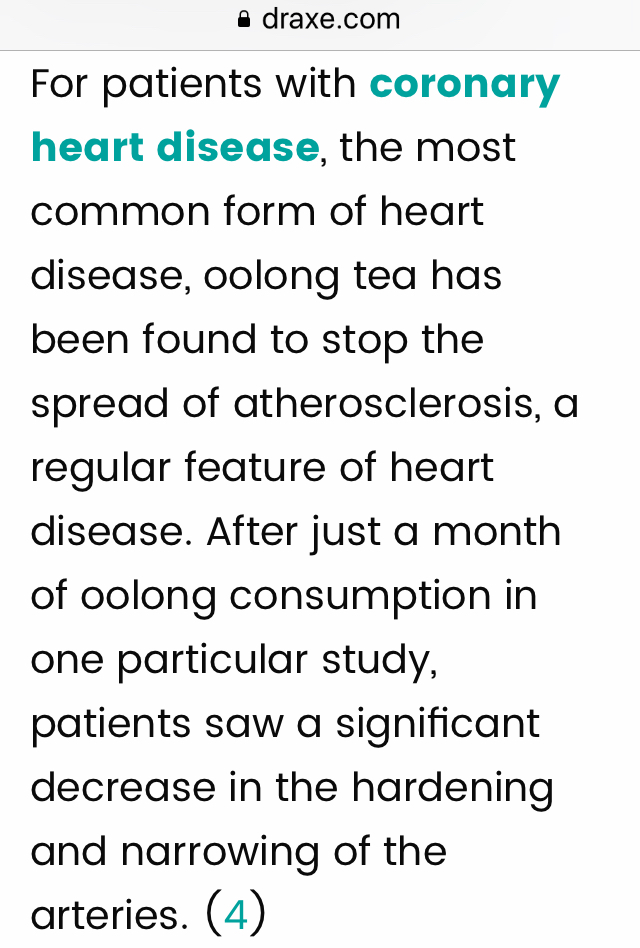
Task: Open citation number 4 reference
Action: [x=236, y=915]
